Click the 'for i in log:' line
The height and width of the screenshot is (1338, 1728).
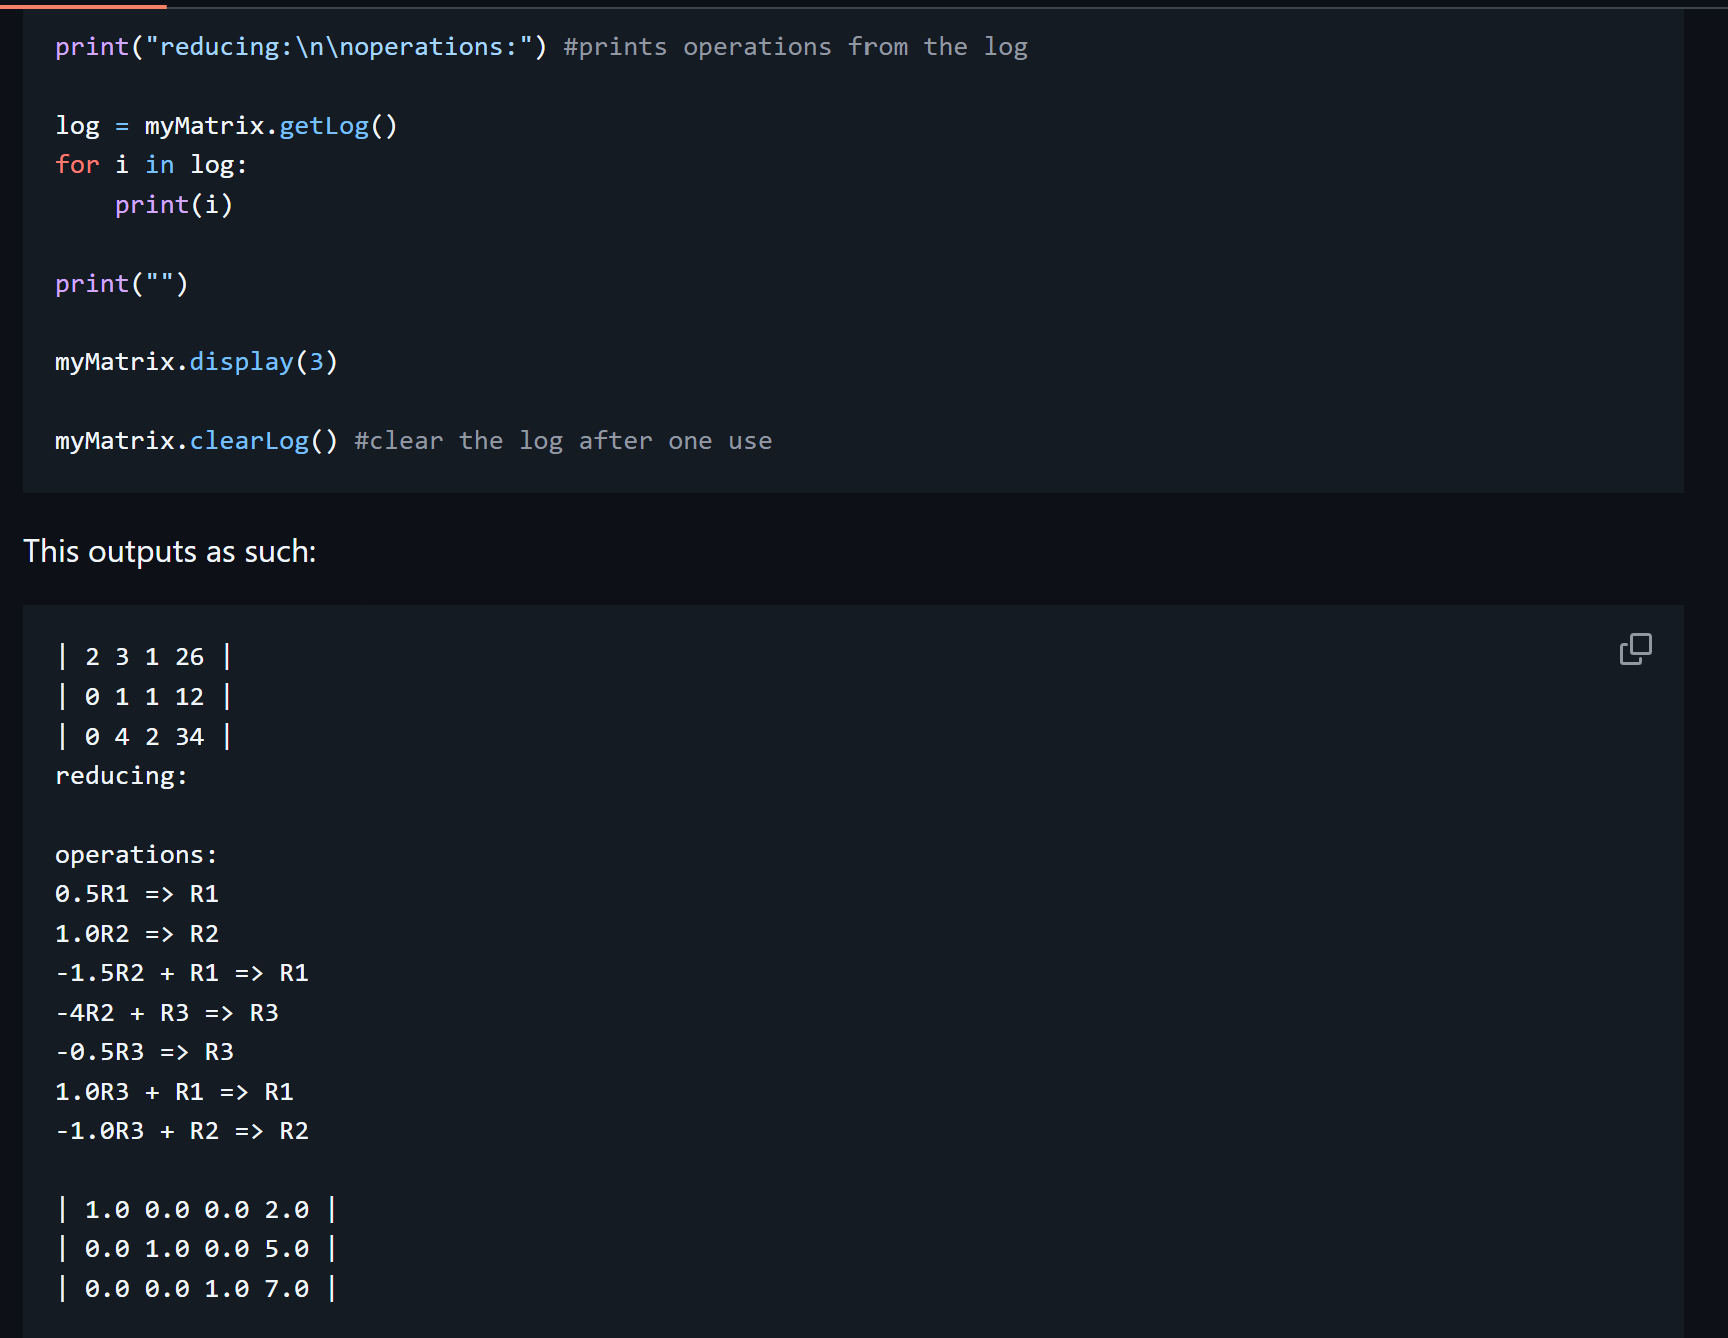coord(151,165)
